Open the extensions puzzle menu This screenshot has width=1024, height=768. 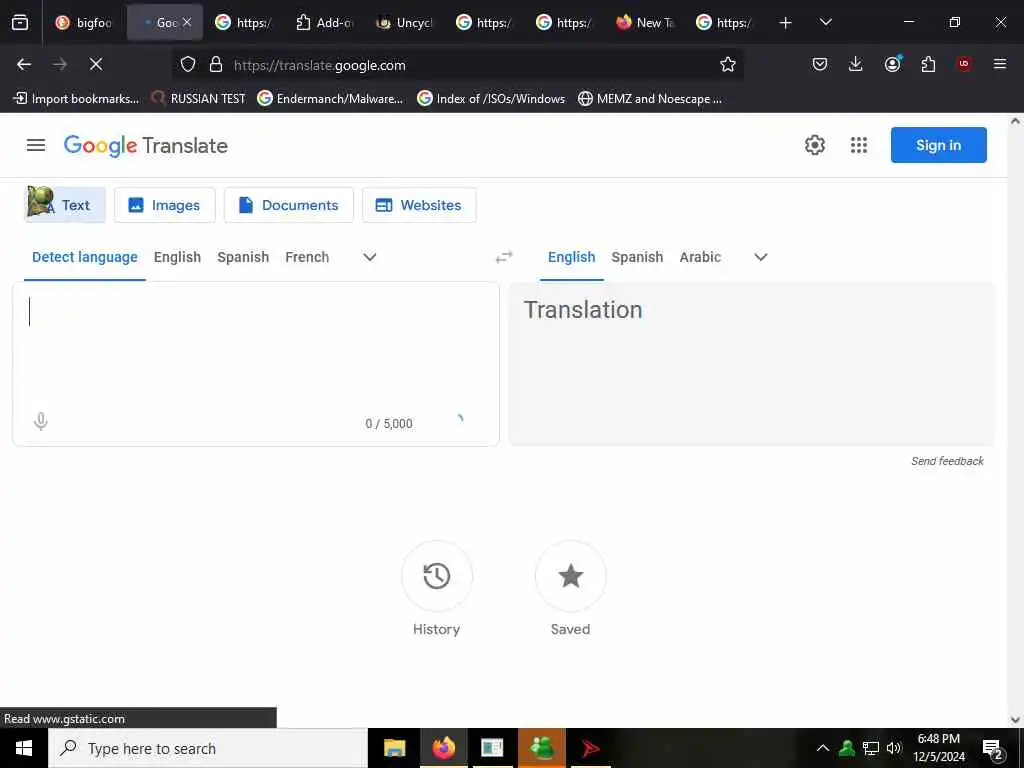point(928,64)
